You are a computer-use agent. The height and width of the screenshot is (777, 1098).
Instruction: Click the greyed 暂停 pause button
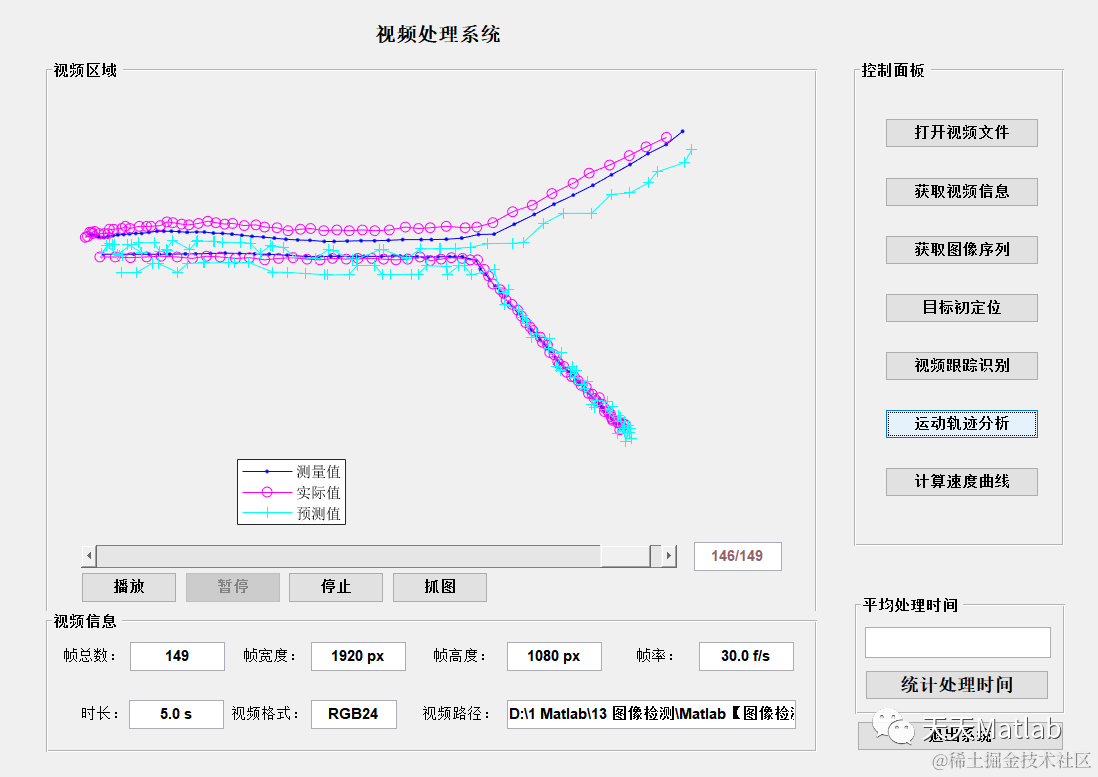pyautogui.click(x=232, y=587)
